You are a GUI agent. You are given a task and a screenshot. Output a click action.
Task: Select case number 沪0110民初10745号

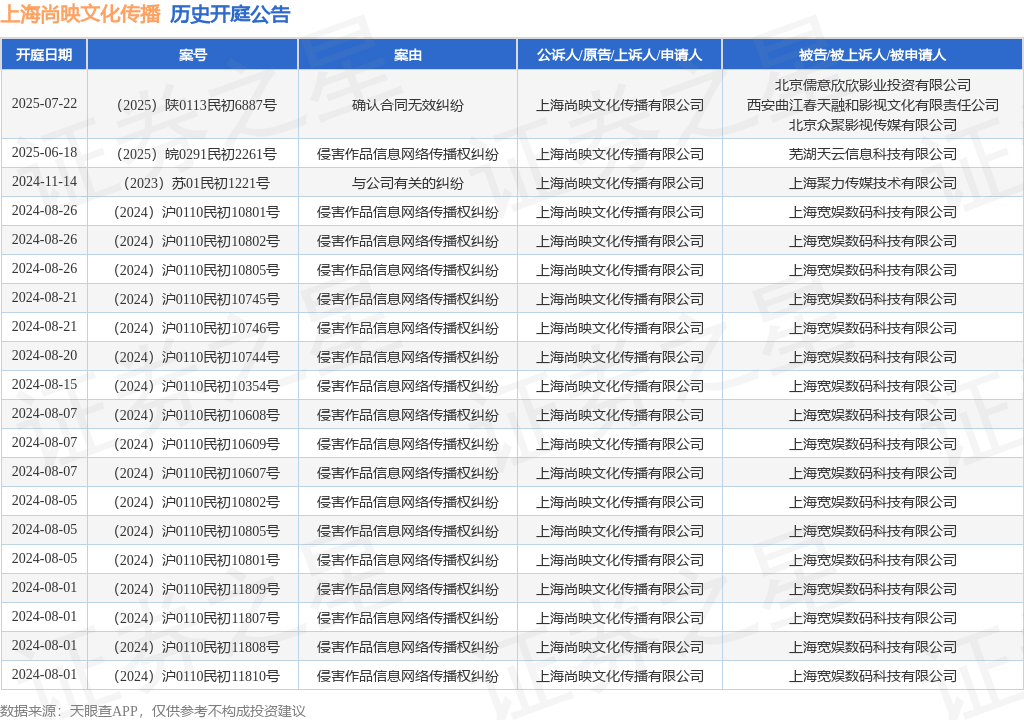pos(221,299)
